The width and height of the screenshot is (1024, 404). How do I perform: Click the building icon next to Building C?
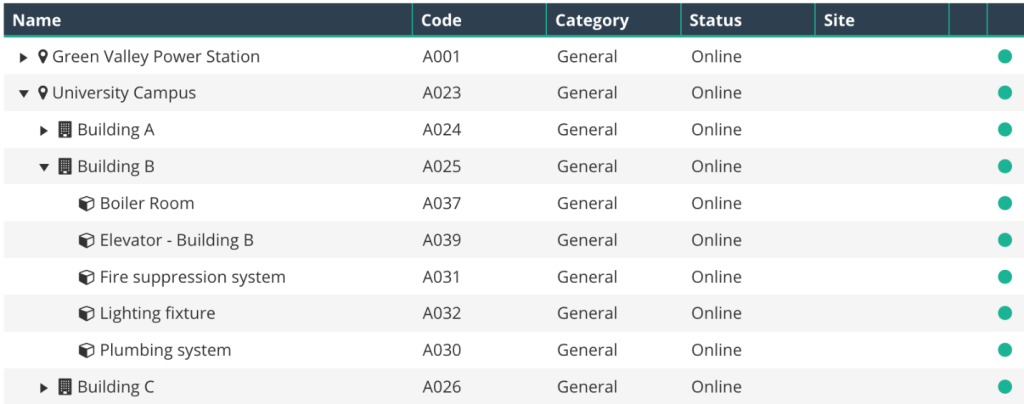click(x=65, y=387)
